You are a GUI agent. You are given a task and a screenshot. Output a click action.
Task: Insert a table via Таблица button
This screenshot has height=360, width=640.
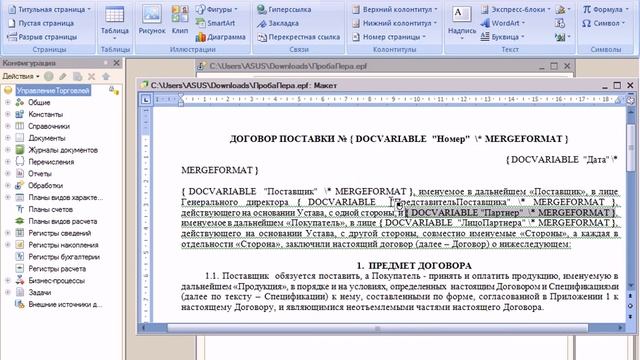(x=115, y=22)
